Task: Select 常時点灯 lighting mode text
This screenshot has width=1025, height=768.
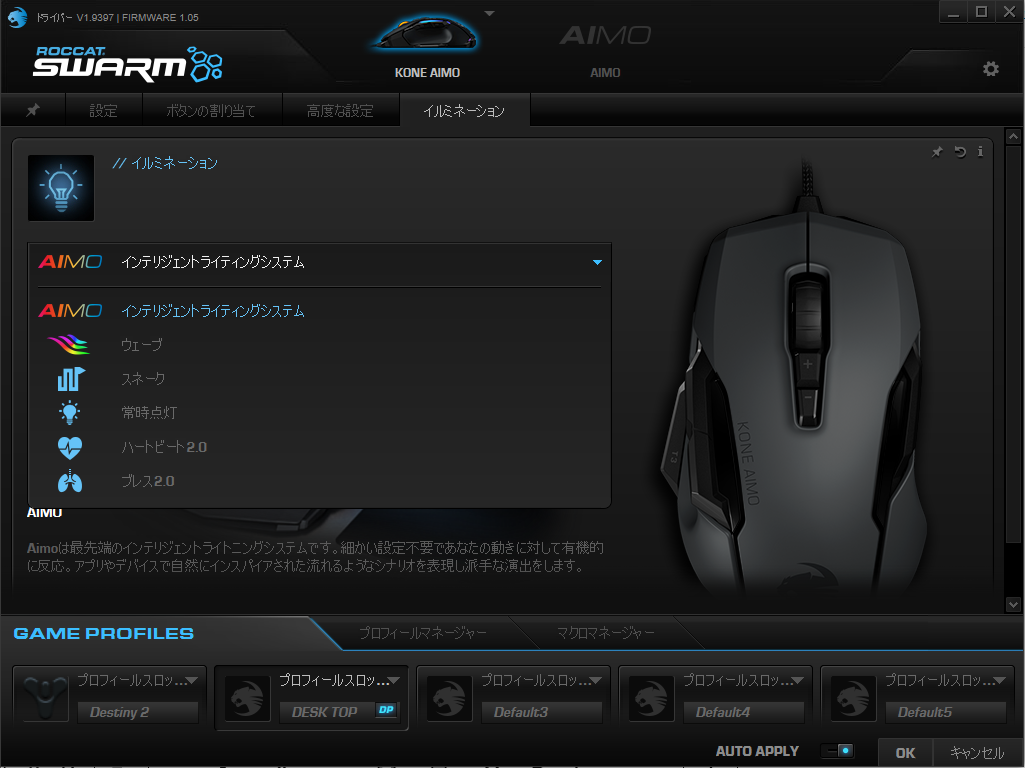Action: (149, 412)
